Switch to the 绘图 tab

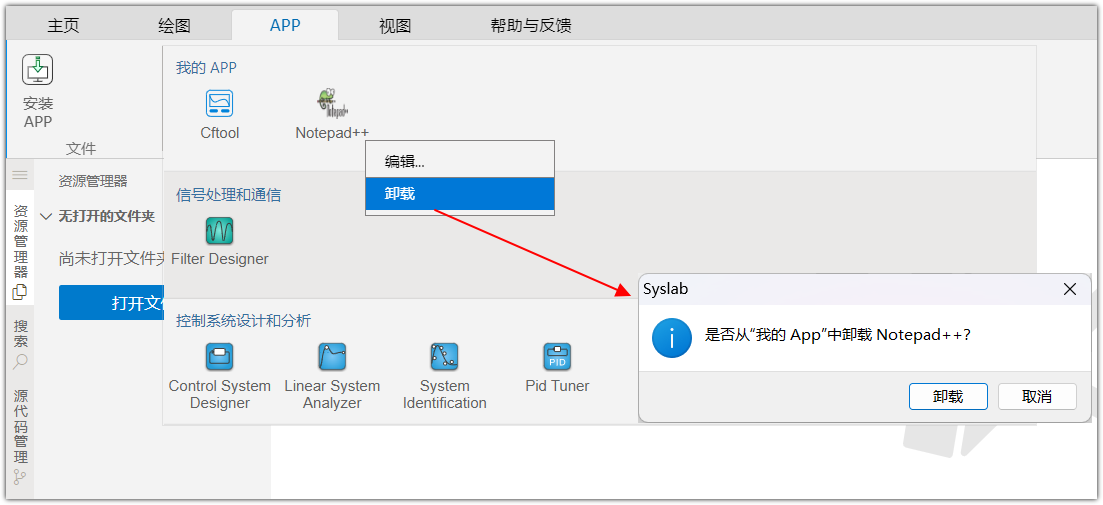click(x=174, y=26)
